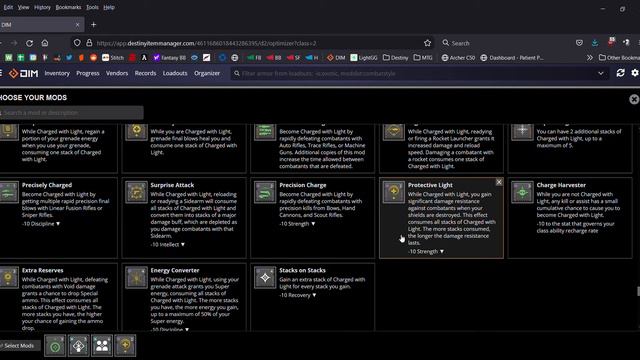Image resolution: width=640 pixels, height=360 pixels.
Task: Open the Tools menu
Action: pyautogui.click(x=92, y=7)
